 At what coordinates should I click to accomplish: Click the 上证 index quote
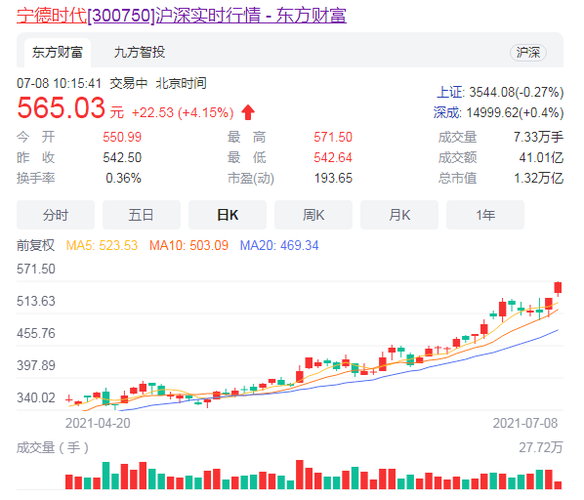(x=500, y=92)
